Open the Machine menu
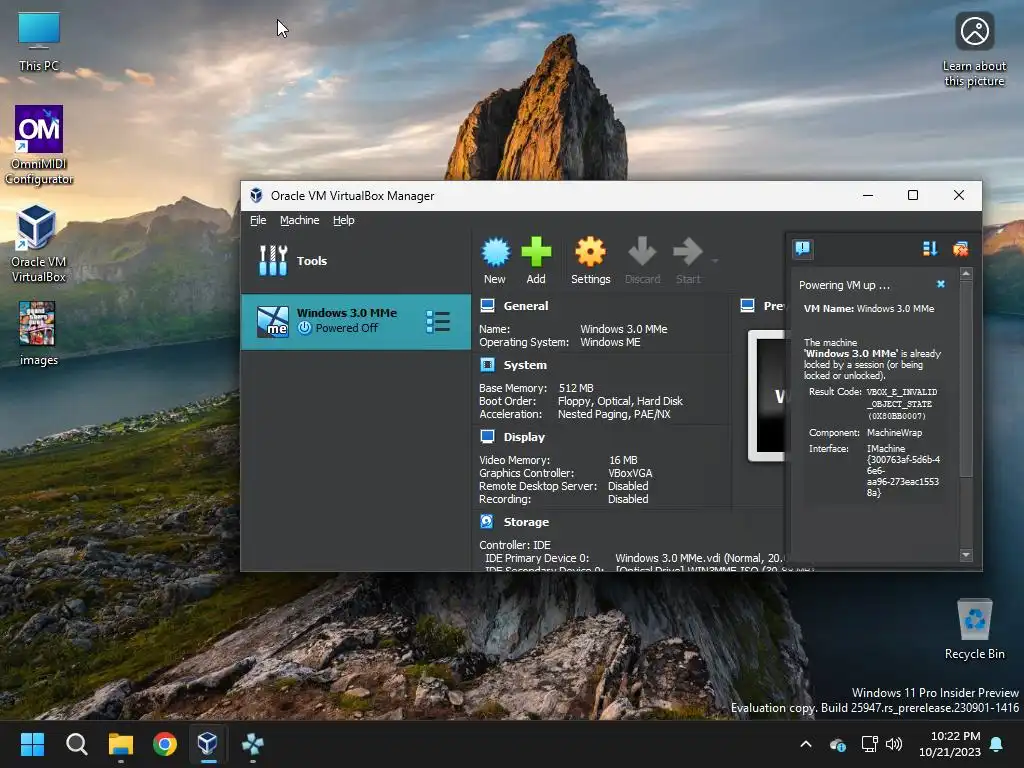The width and height of the screenshot is (1024, 768). pos(300,220)
